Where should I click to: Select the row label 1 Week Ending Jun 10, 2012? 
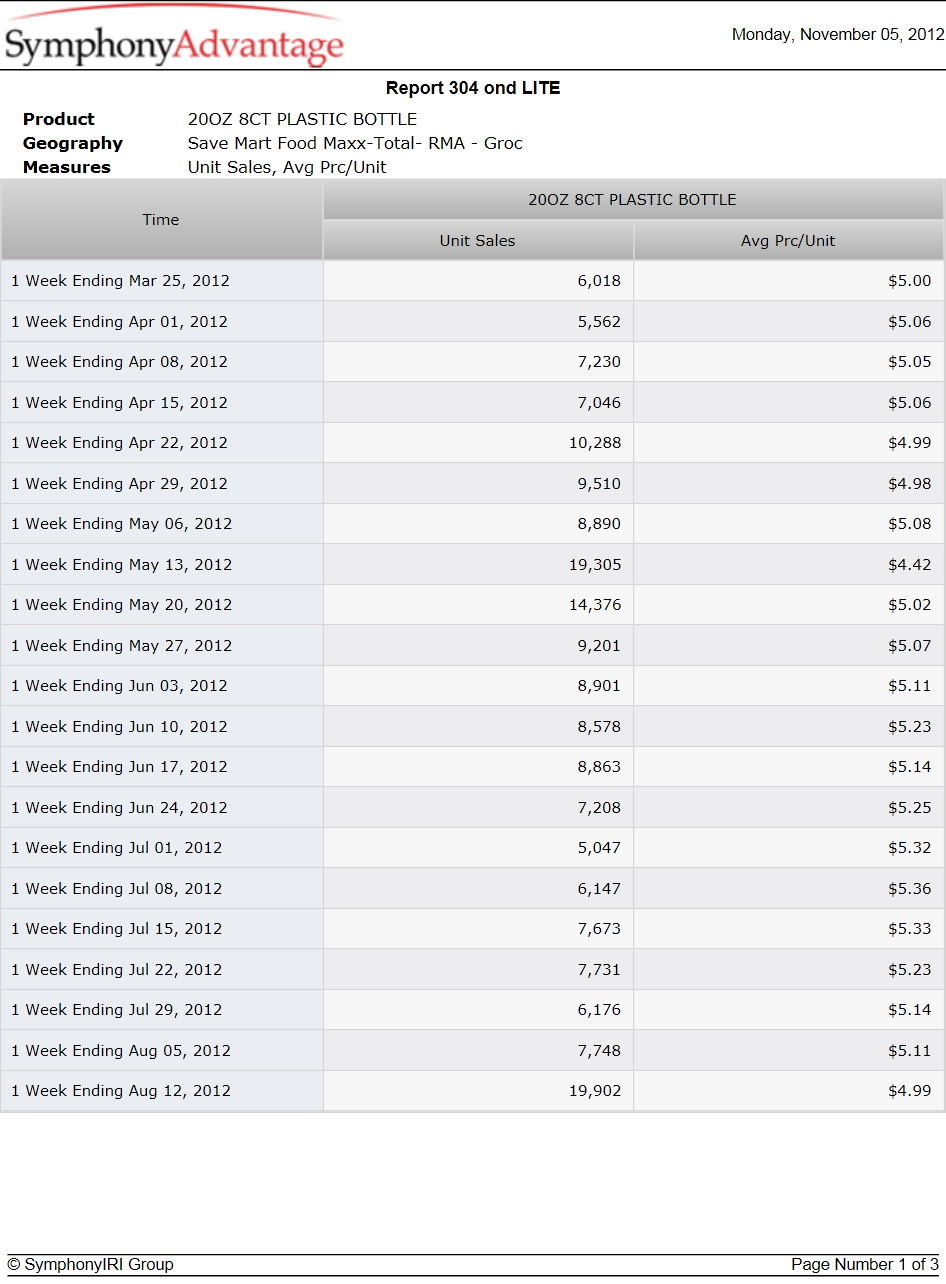(x=119, y=727)
